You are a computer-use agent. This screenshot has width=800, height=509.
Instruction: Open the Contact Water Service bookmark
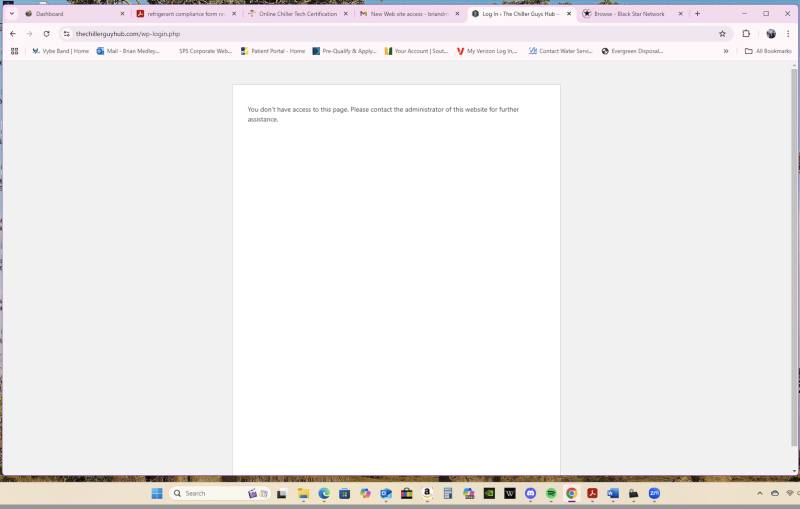(x=561, y=51)
